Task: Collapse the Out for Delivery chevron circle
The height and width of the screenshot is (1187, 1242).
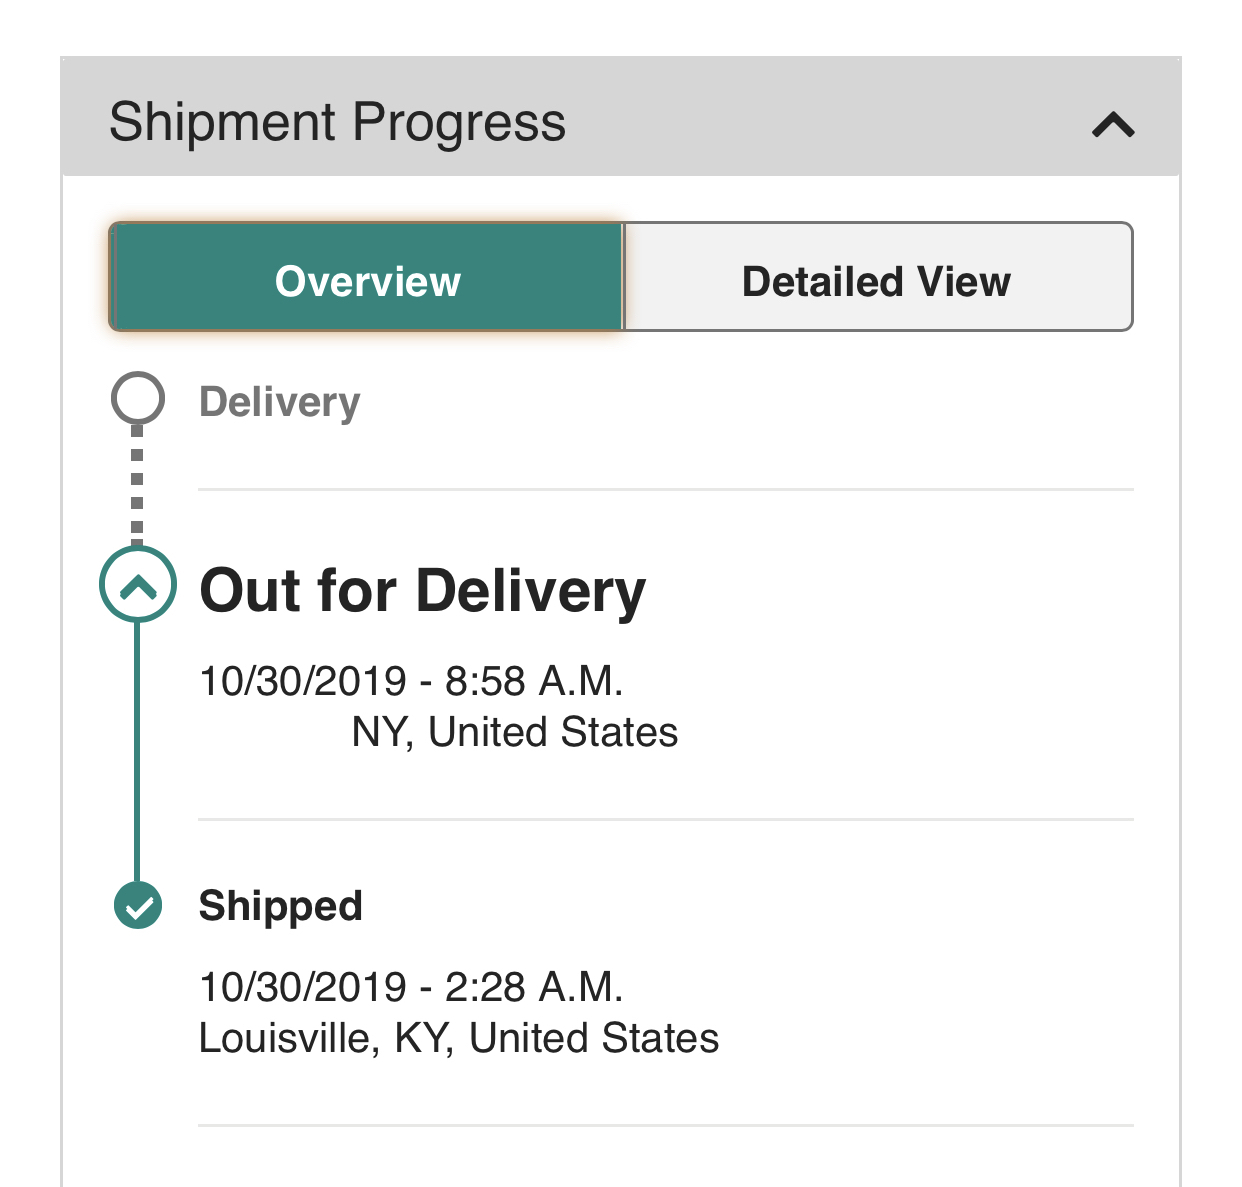Action: coord(138,585)
